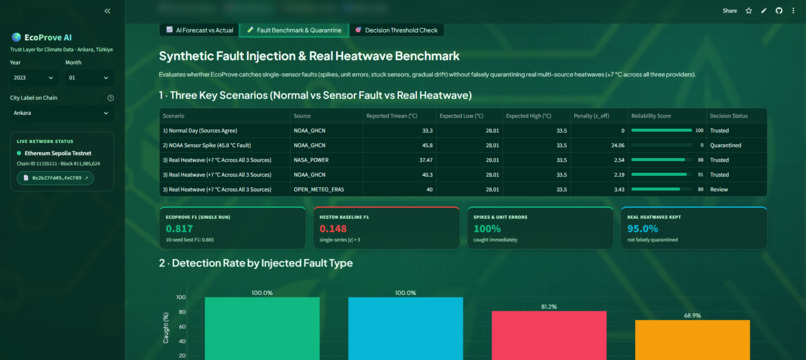Click the blue bar labeled 100.0% in chart
Image resolution: width=806 pixels, height=360 pixels.
click(406, 329)
